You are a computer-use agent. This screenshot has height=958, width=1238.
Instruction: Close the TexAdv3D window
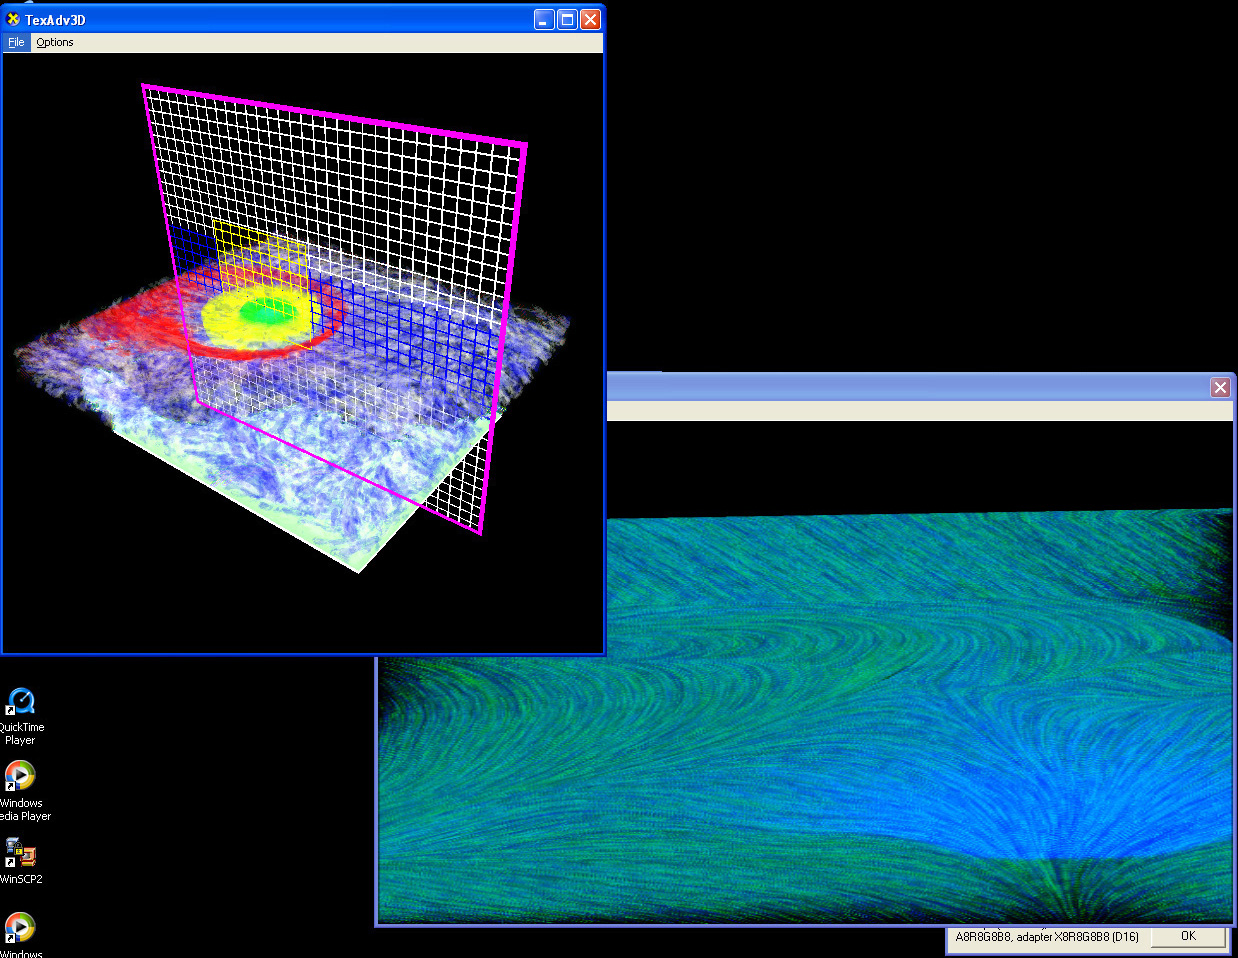pos(590,19)
